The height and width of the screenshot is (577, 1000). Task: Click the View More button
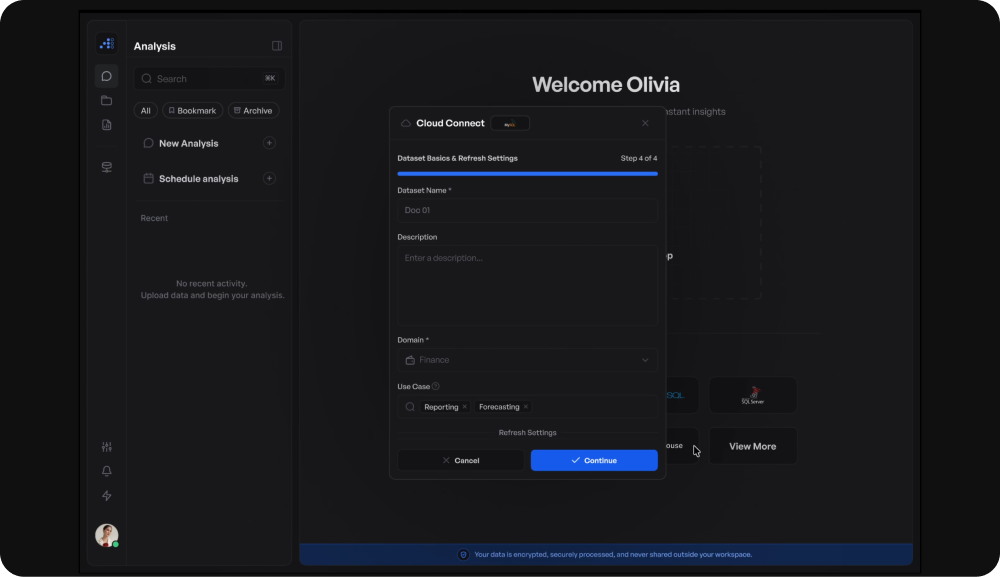point(753,446)
